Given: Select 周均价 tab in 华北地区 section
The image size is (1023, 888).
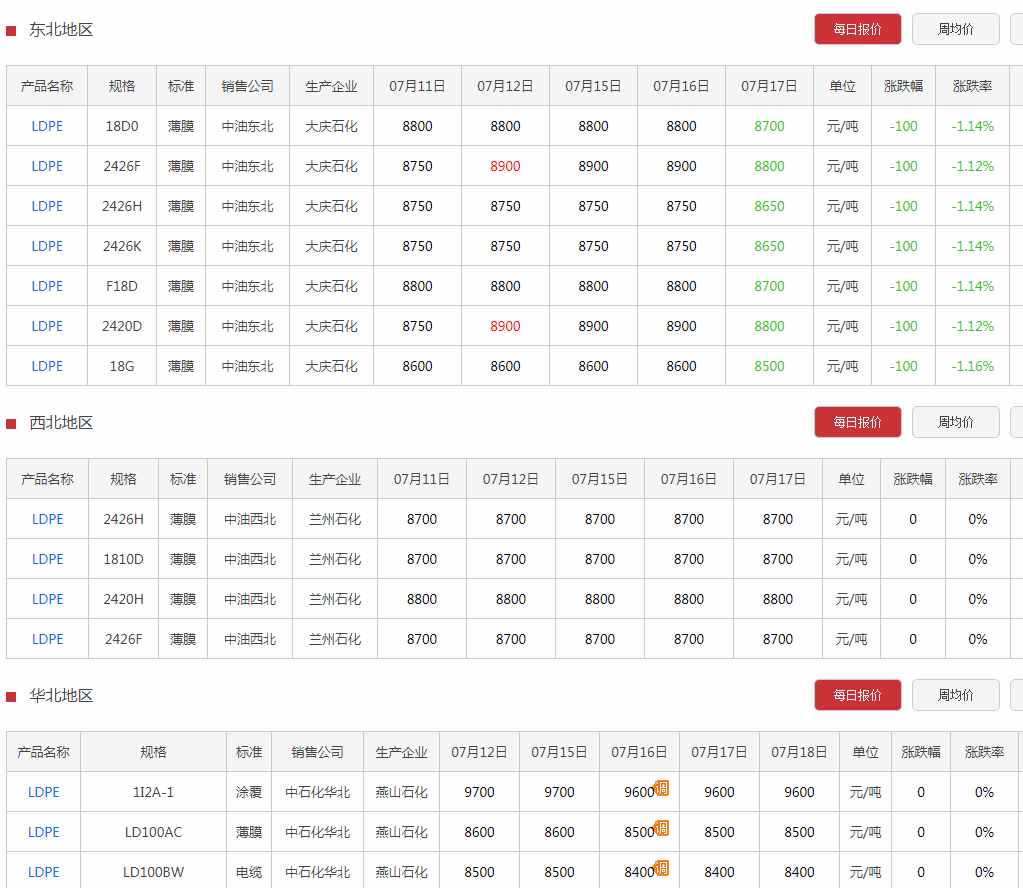Looking at the screenshot, I should 955,695.
